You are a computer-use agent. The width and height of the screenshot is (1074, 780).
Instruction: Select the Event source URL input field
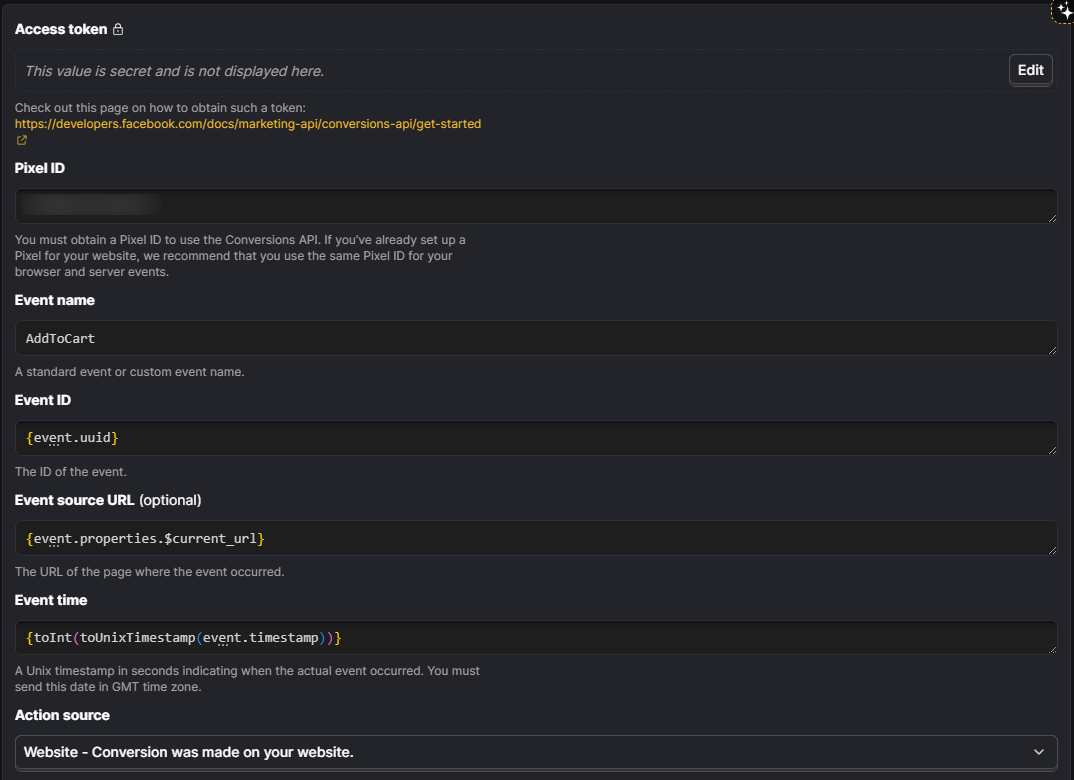[535, 538]
